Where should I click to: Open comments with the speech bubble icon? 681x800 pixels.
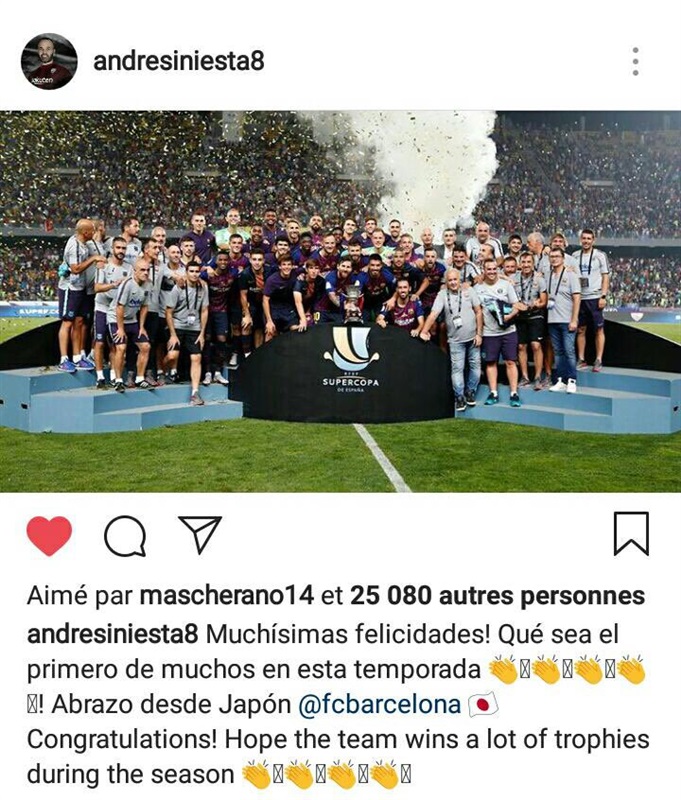[125, 535]
